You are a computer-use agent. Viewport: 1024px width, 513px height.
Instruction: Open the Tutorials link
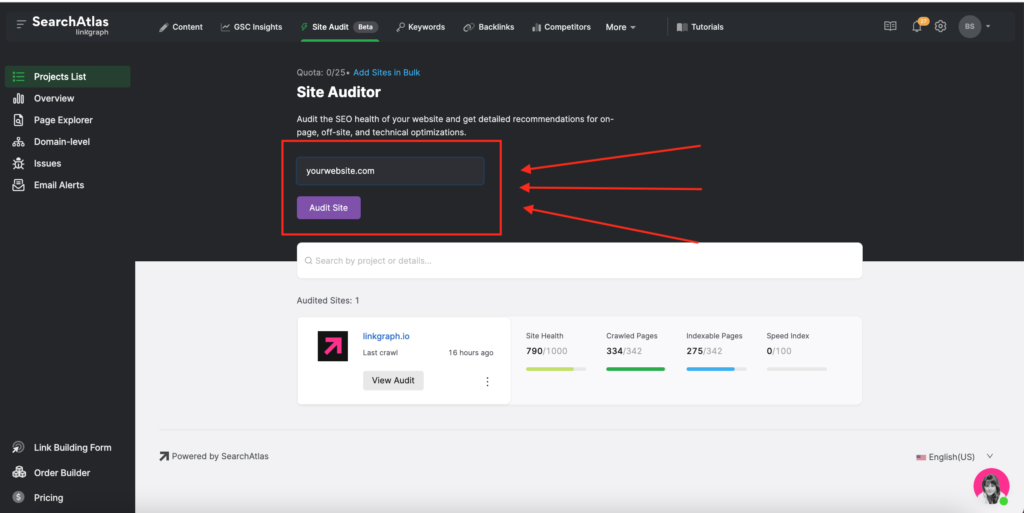pos(700,27)
